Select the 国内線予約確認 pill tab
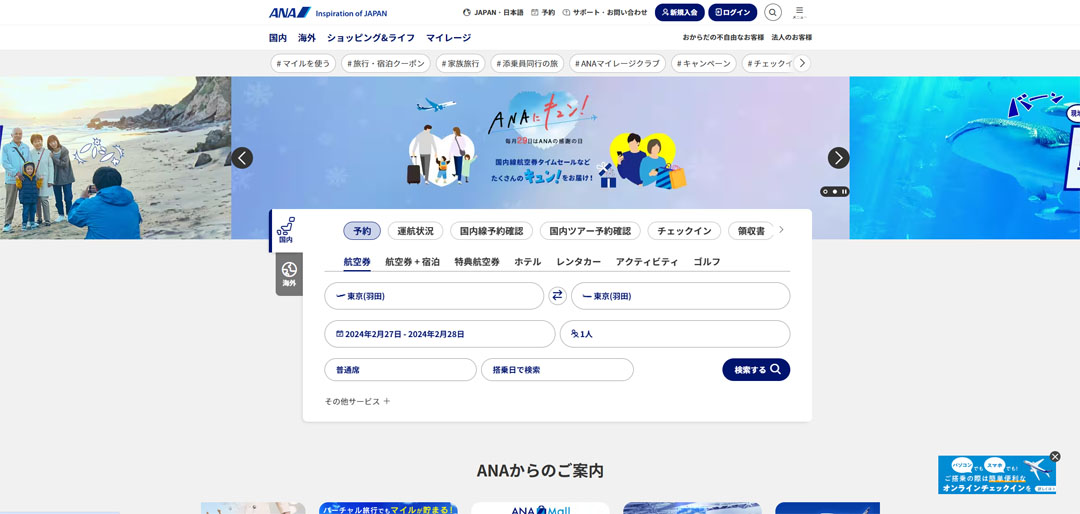 (x=492, y=231)
